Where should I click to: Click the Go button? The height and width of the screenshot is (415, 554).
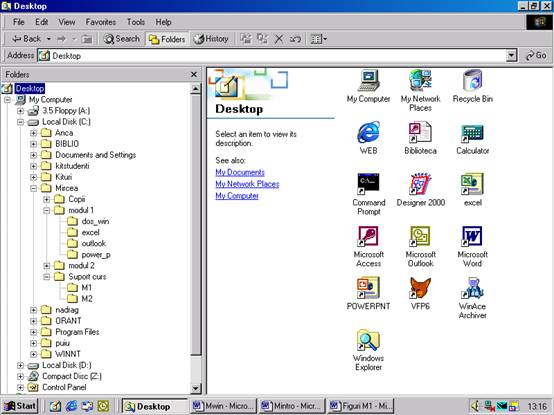[536, 56]
